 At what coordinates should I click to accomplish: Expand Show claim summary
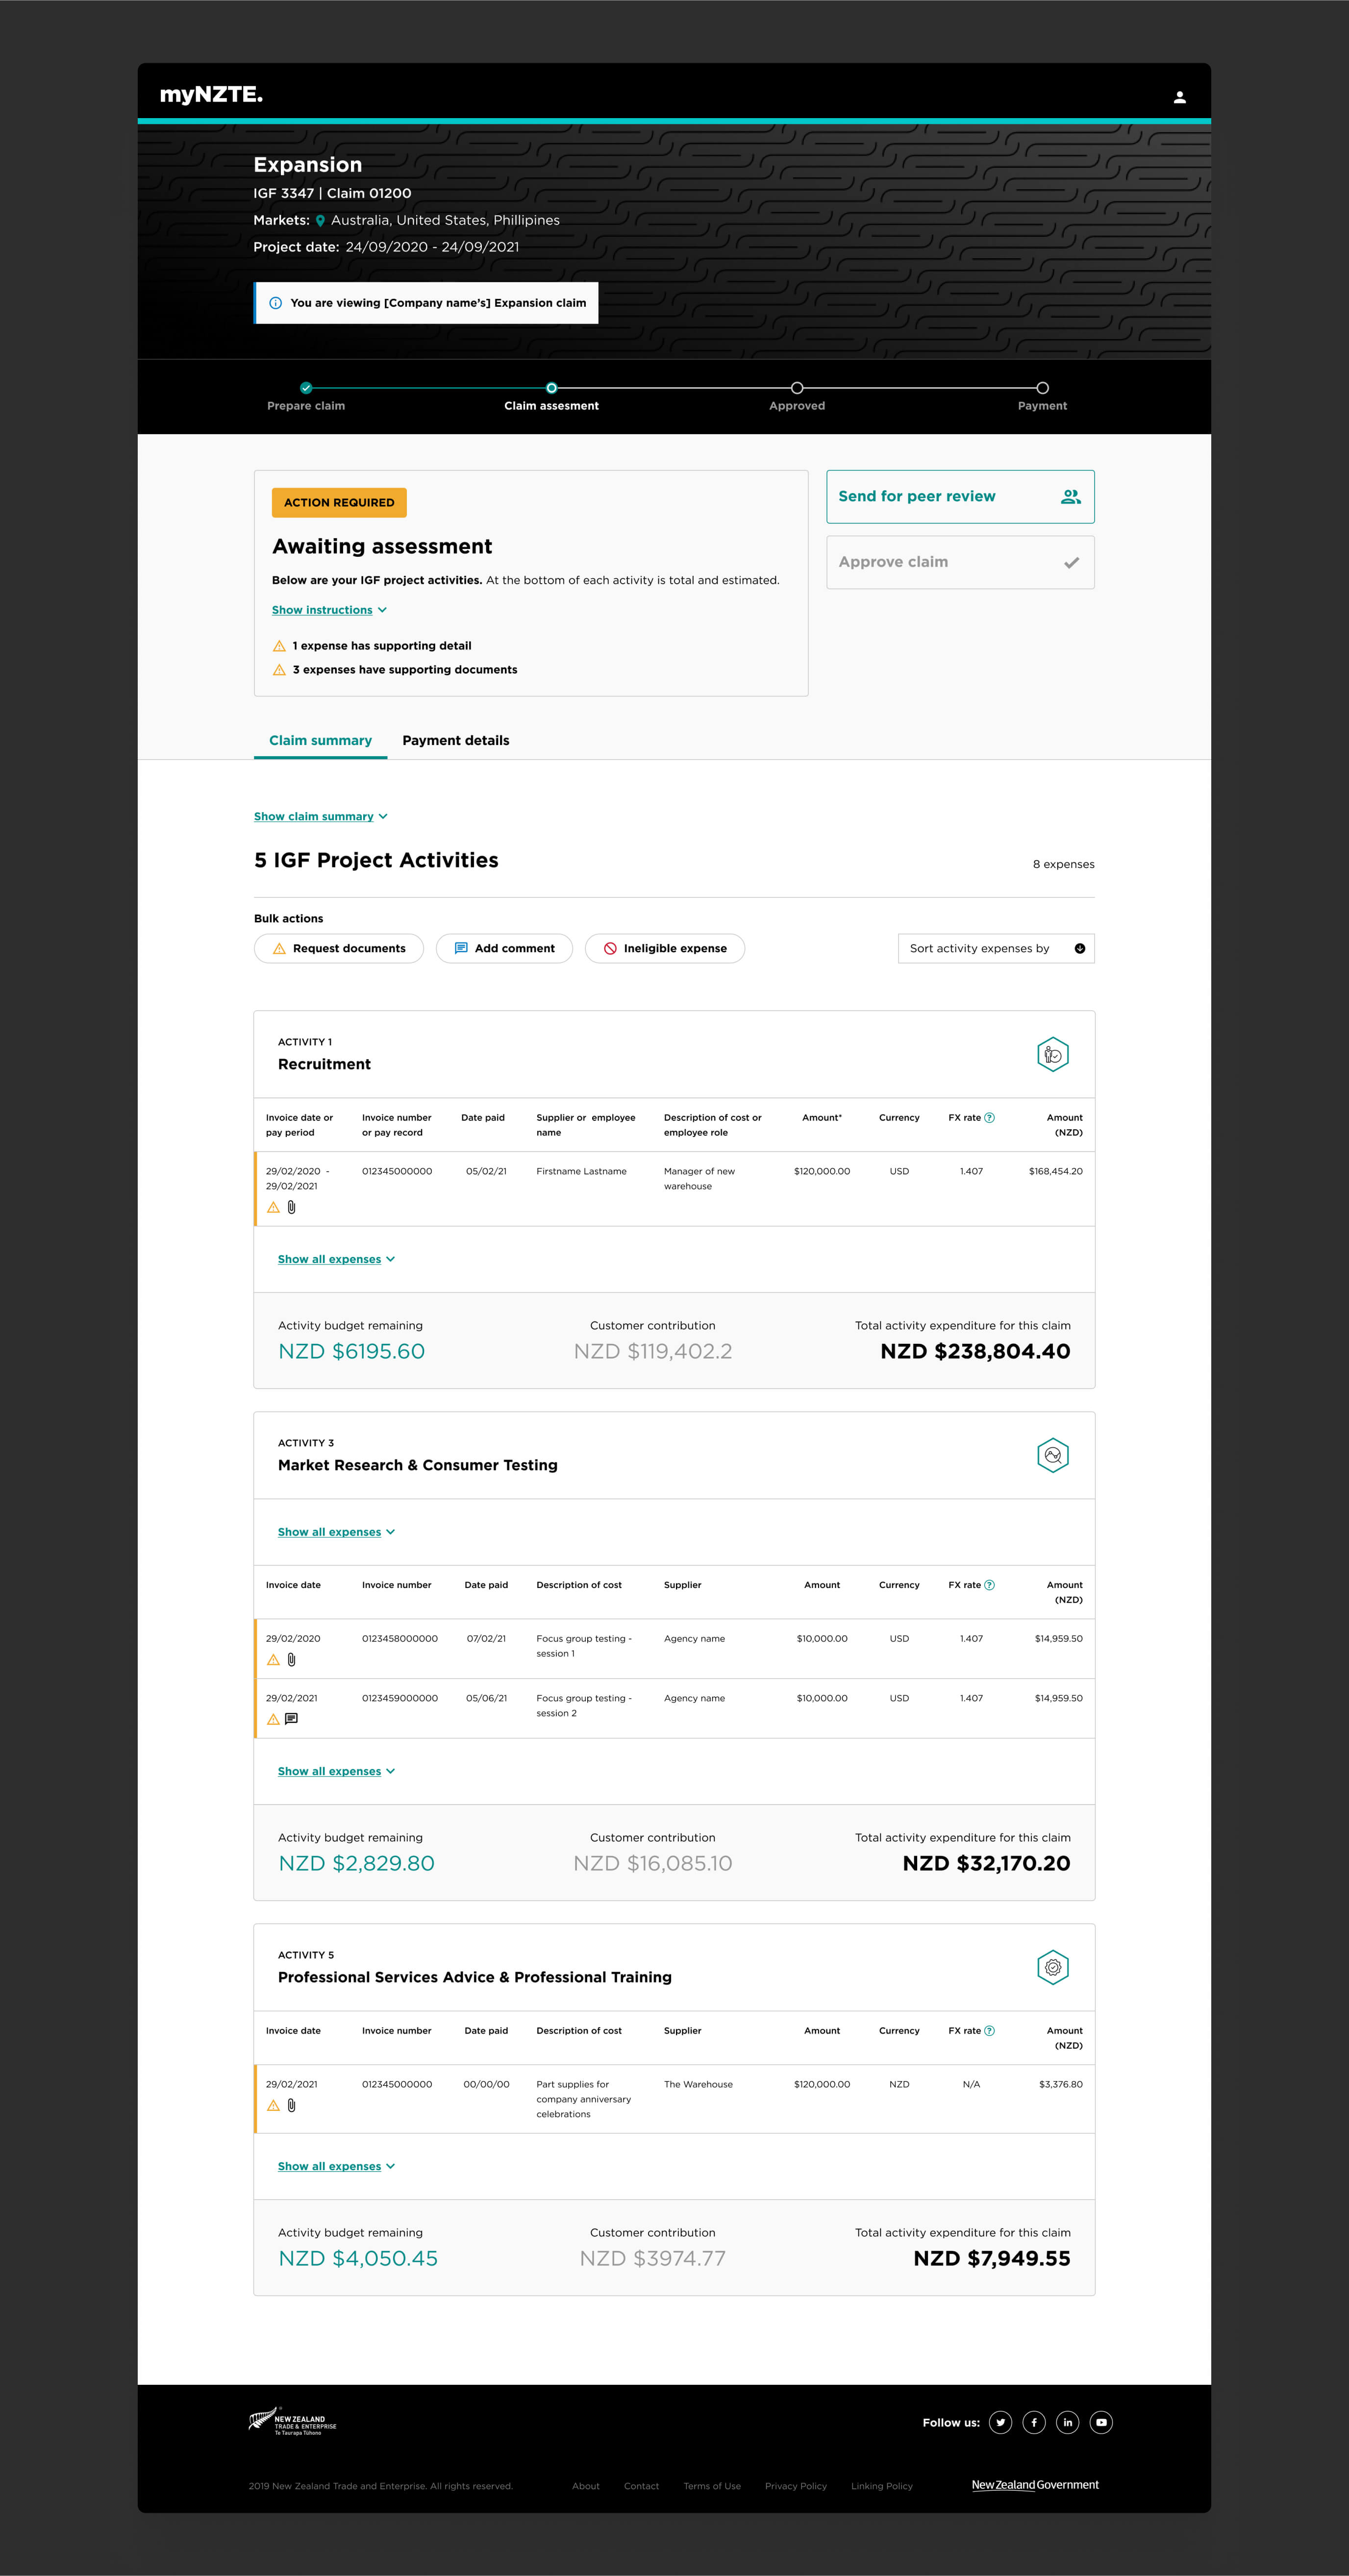pos(320,817)
